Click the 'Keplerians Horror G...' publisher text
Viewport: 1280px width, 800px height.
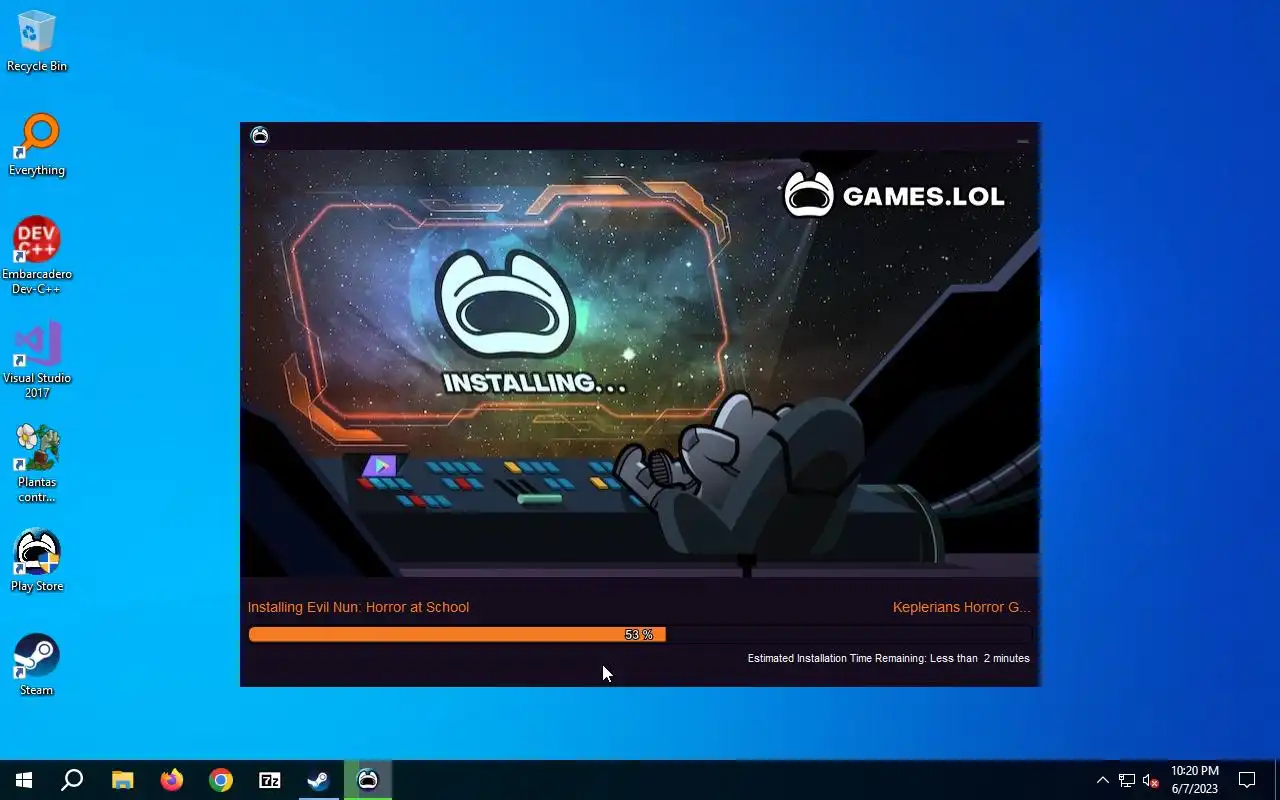coord(961,607)
